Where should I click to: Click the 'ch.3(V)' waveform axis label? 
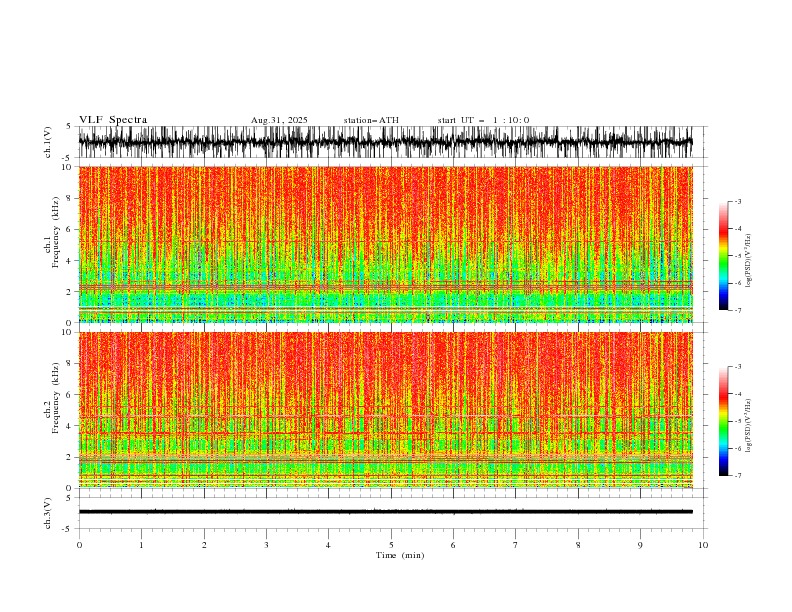pos(48,513)
